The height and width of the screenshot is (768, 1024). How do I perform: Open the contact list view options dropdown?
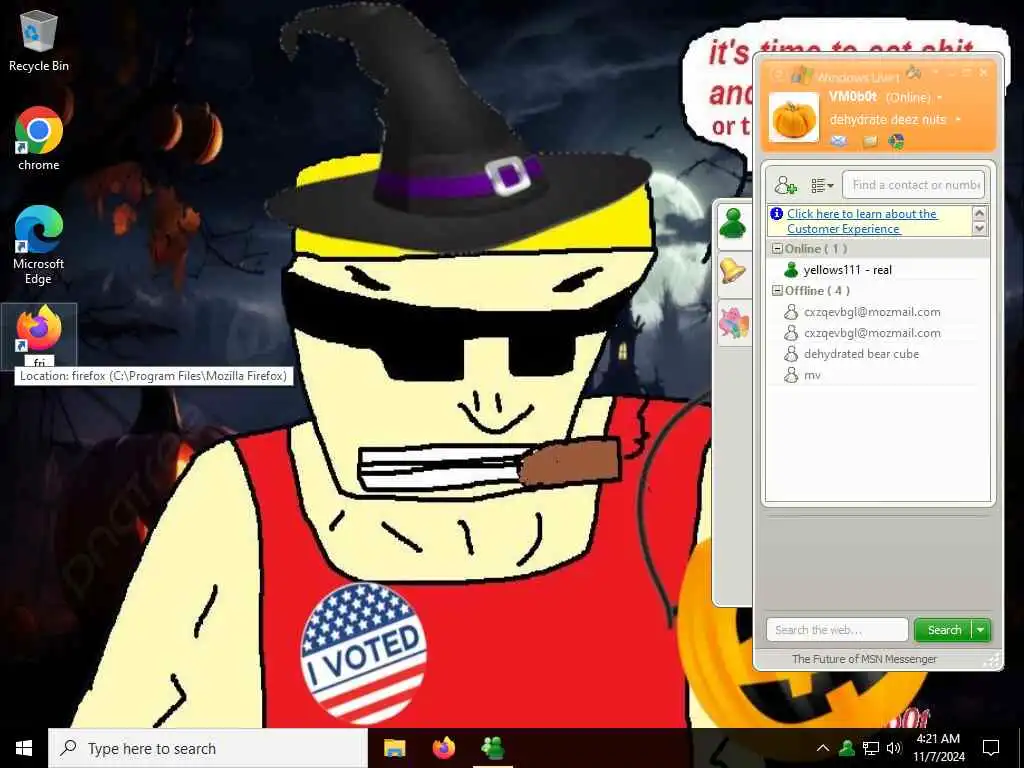click(x=822, y=186)
